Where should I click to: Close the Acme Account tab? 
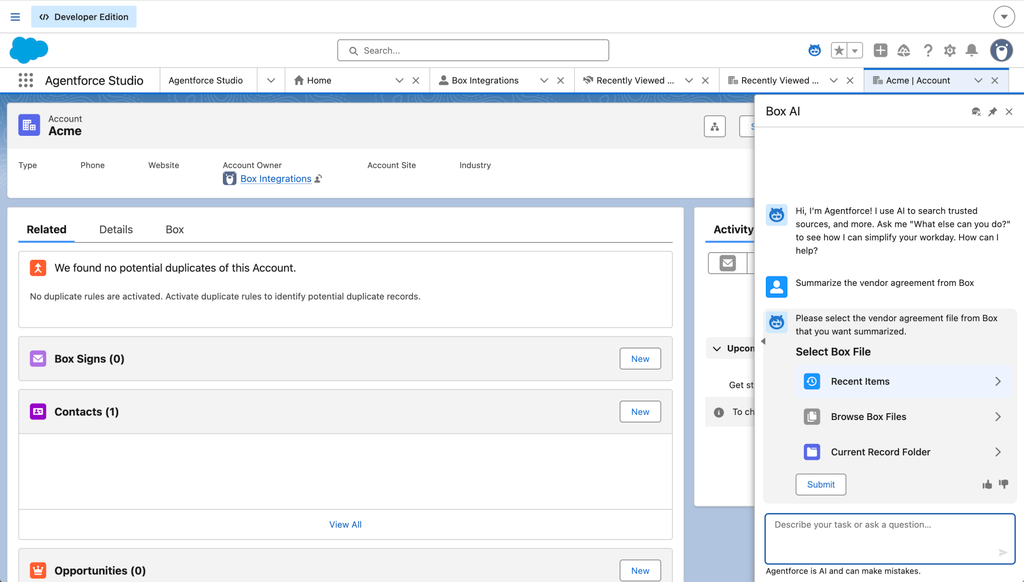coord(995,80)
